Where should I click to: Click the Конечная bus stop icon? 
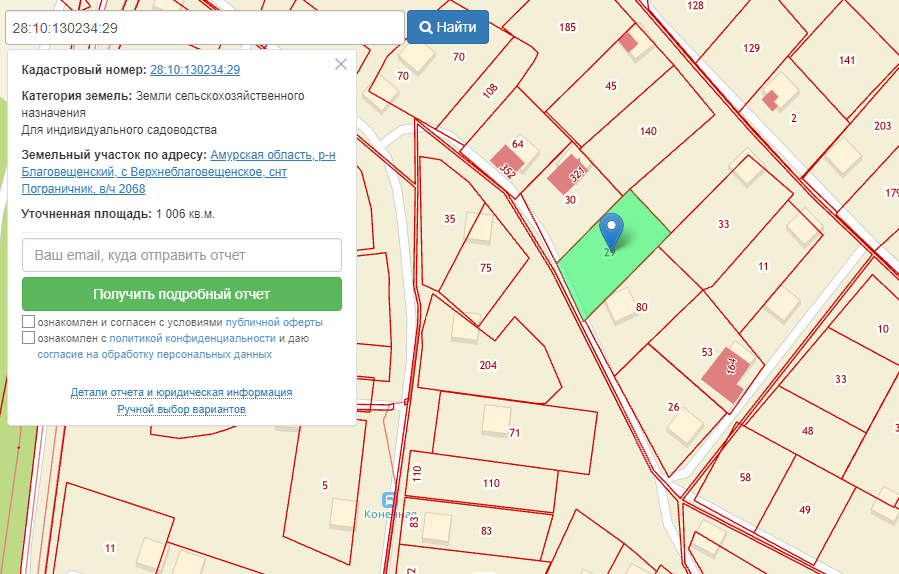click(x=389, y=500)
